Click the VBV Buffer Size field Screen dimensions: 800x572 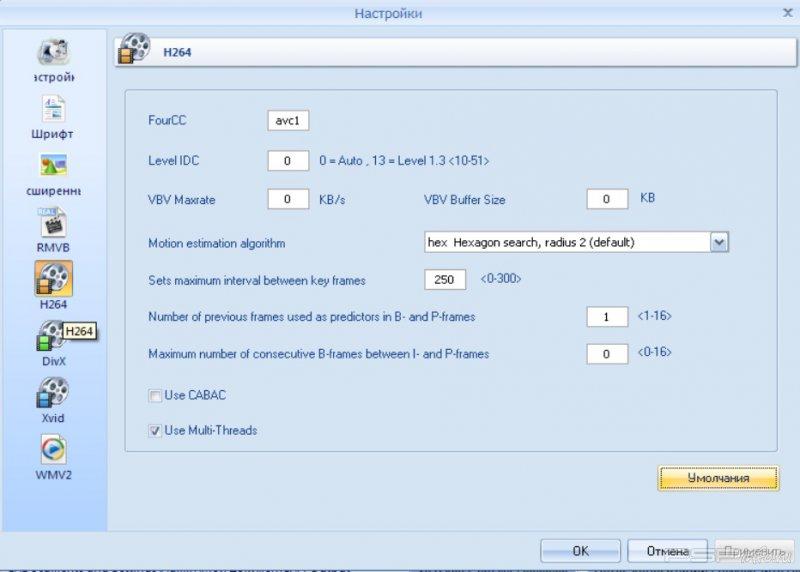(607, 199)
